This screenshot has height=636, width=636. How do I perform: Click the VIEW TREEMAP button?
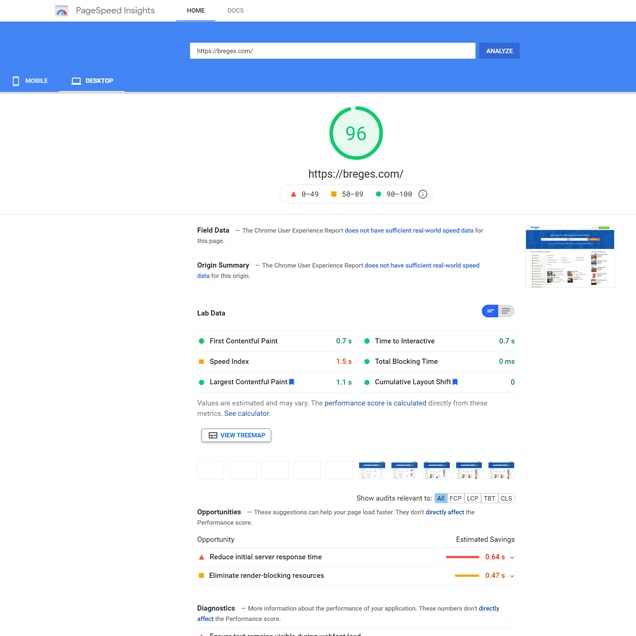[x=236, y=435]
